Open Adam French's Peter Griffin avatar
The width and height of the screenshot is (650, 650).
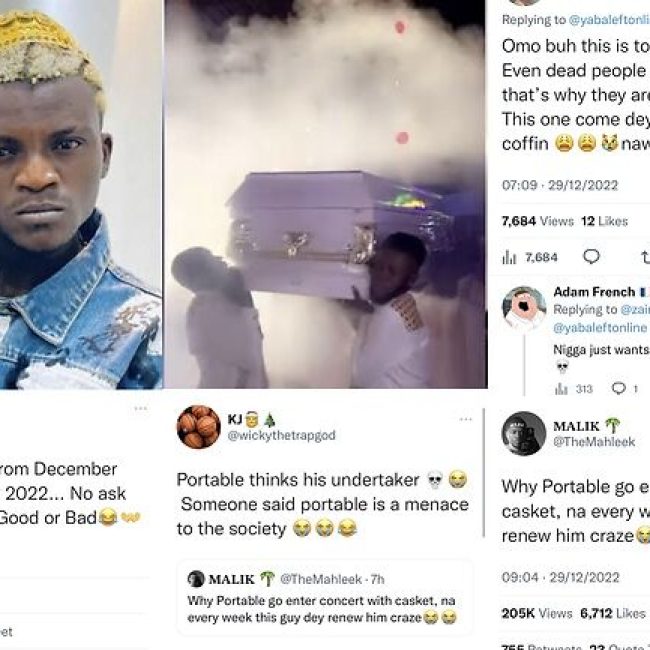(x=524, y=308)
